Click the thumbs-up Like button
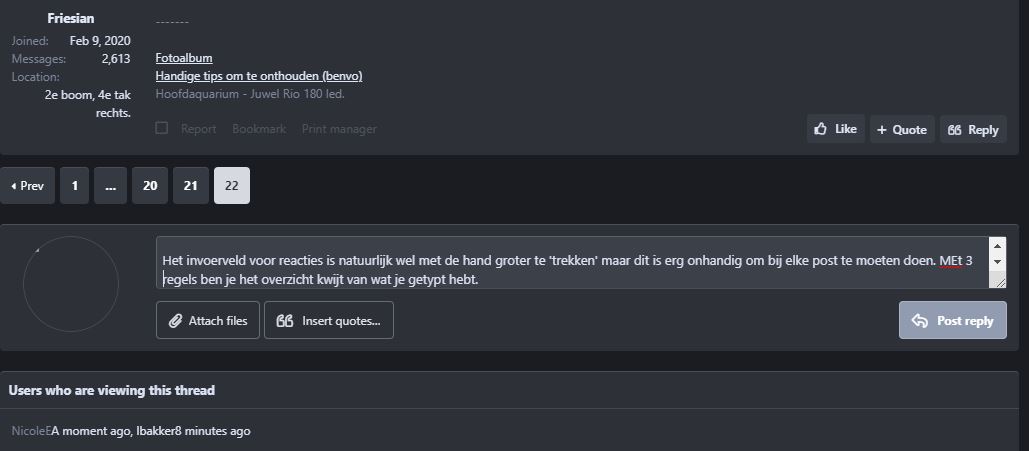This screenshot has height=451, width=1029. pos(835,129)
